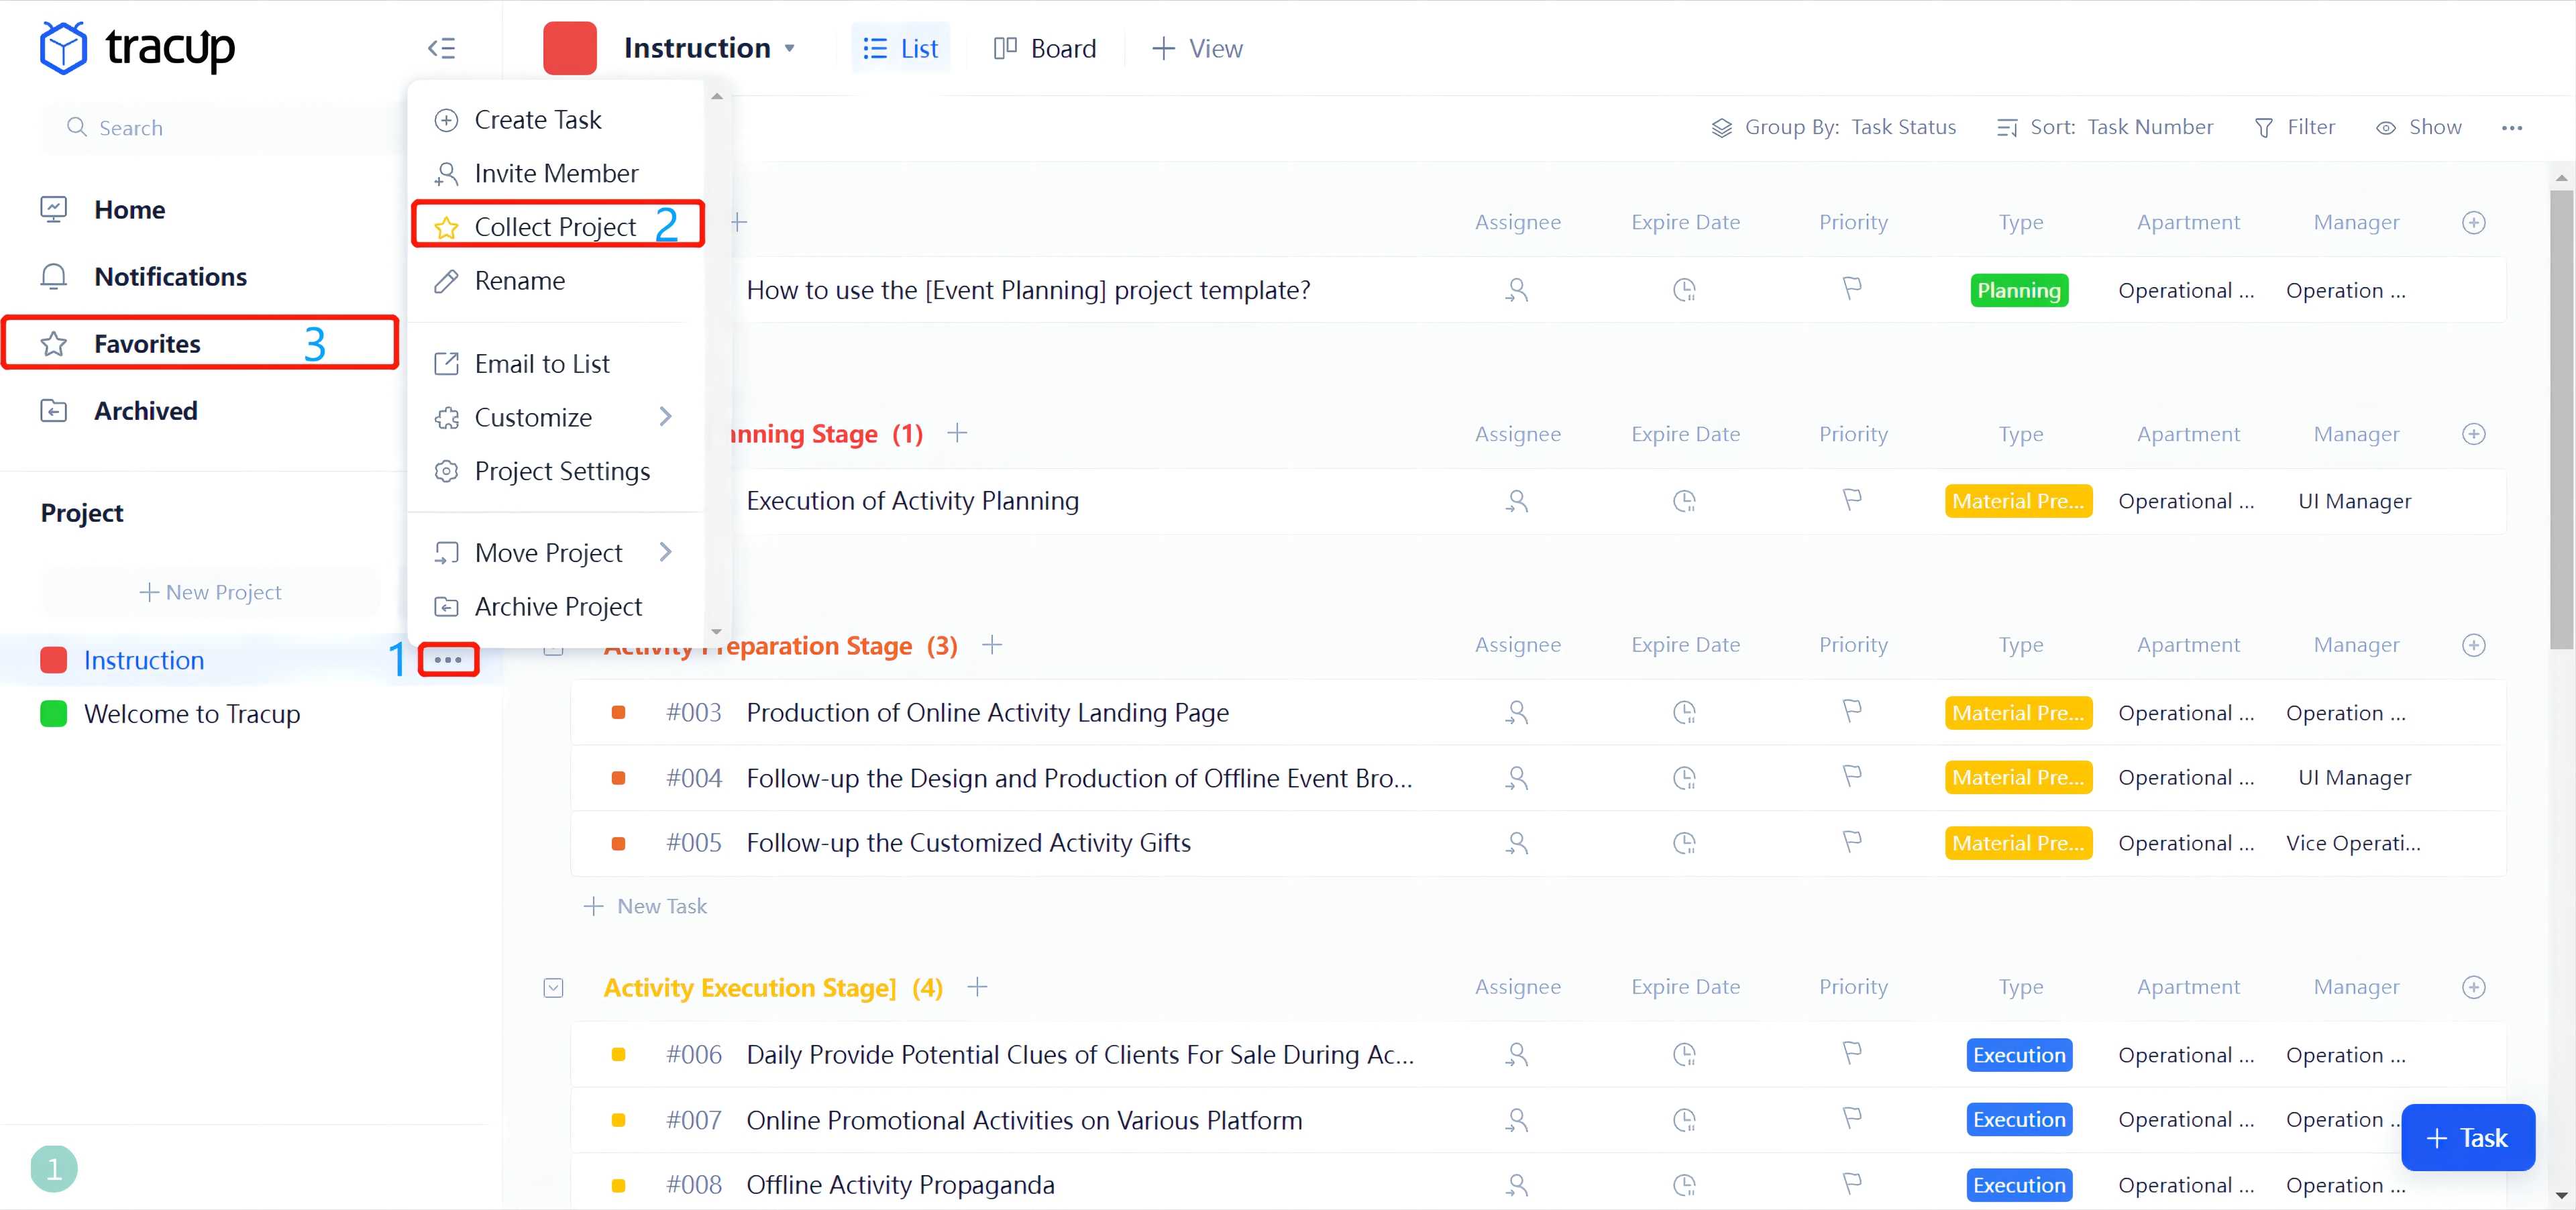Expand the Instruction project title dropdown
The width and height of the screenshot is (2576, 1210).
pyautogui.click(x=789, y=48)
